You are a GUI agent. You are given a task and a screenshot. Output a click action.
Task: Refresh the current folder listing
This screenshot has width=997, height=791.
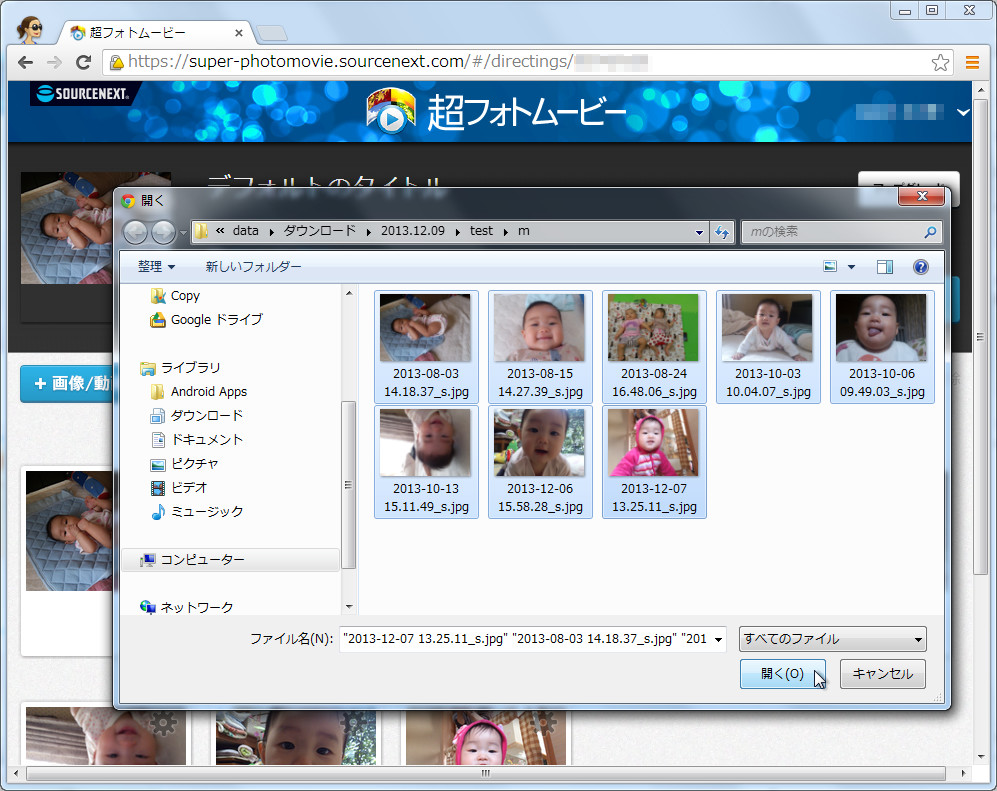(721, 231)
